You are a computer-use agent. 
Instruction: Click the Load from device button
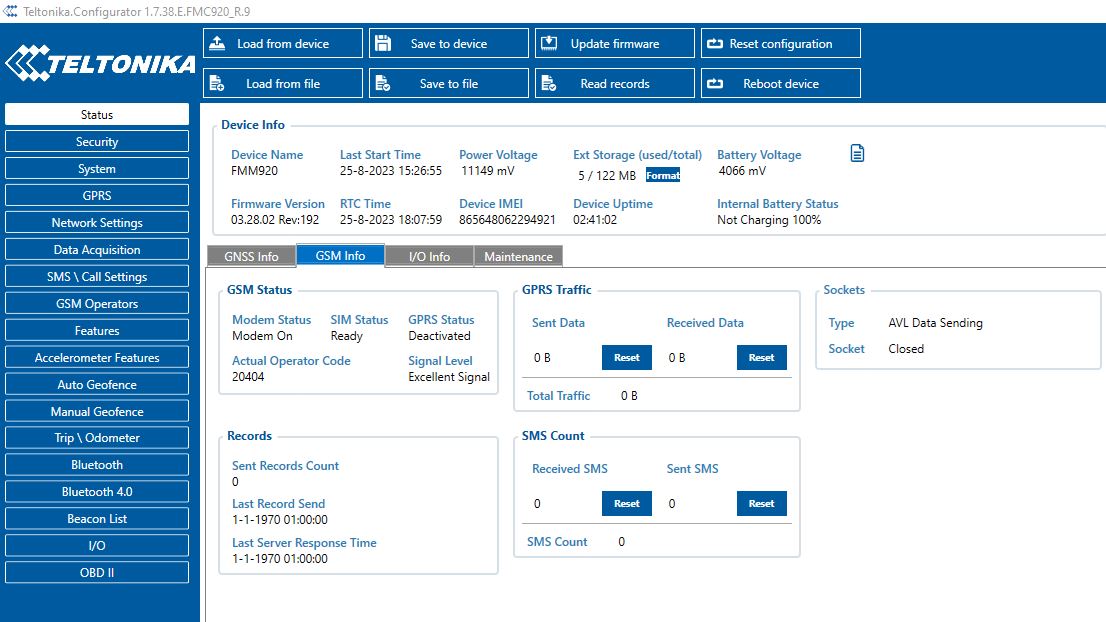[283, 43]
